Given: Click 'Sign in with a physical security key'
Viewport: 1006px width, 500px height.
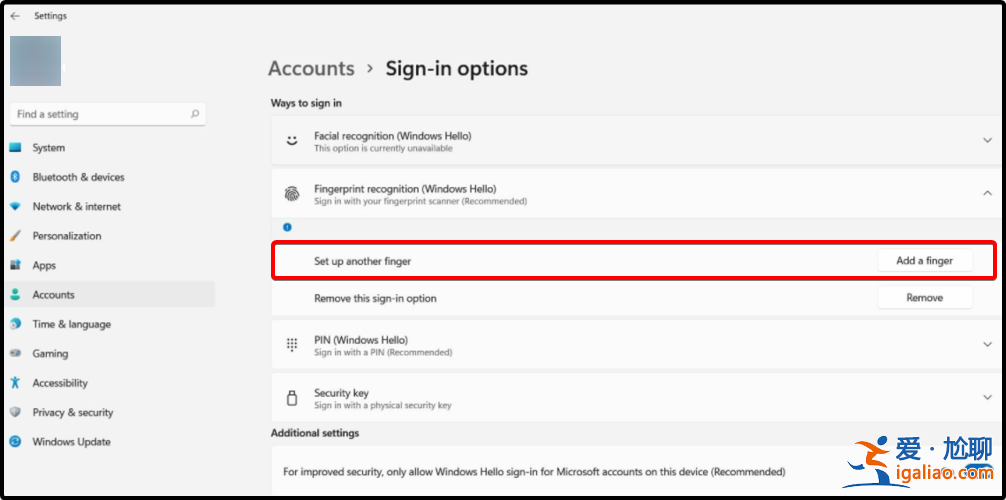Looking at the screenshot, I should (x=383, y=406).
